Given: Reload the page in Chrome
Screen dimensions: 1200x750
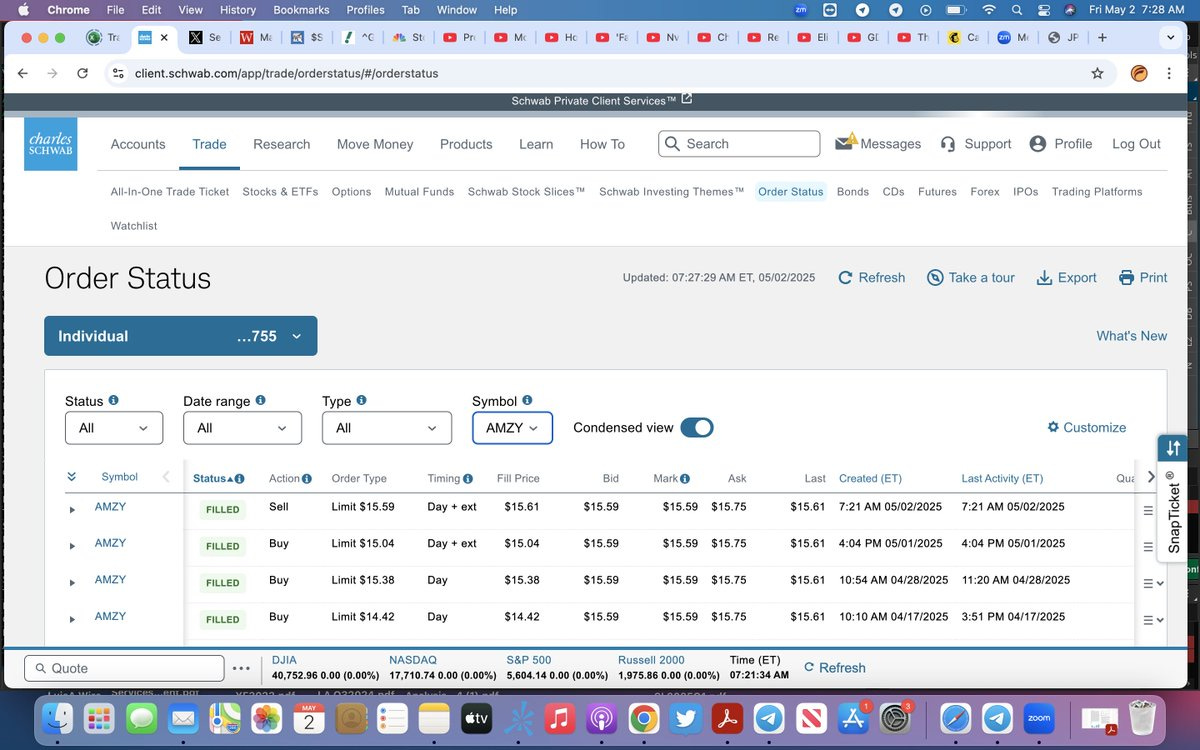Looking at the screenshot, I should click(82, 73).
